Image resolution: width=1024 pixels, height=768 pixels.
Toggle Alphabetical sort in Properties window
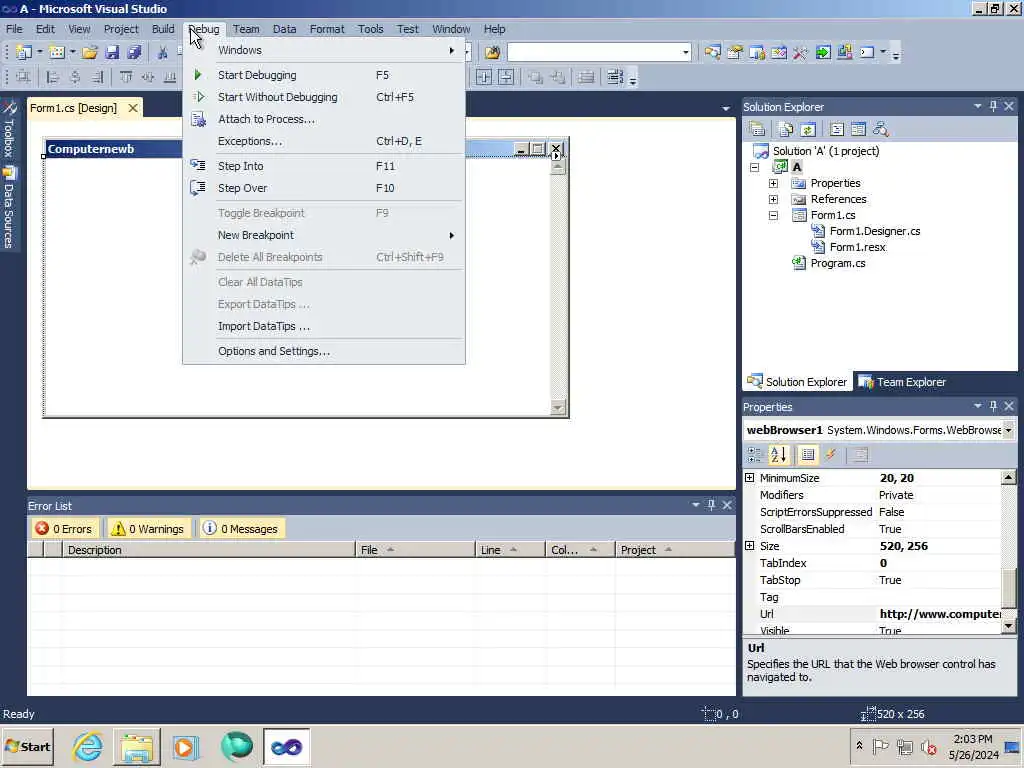pos(778,455)
